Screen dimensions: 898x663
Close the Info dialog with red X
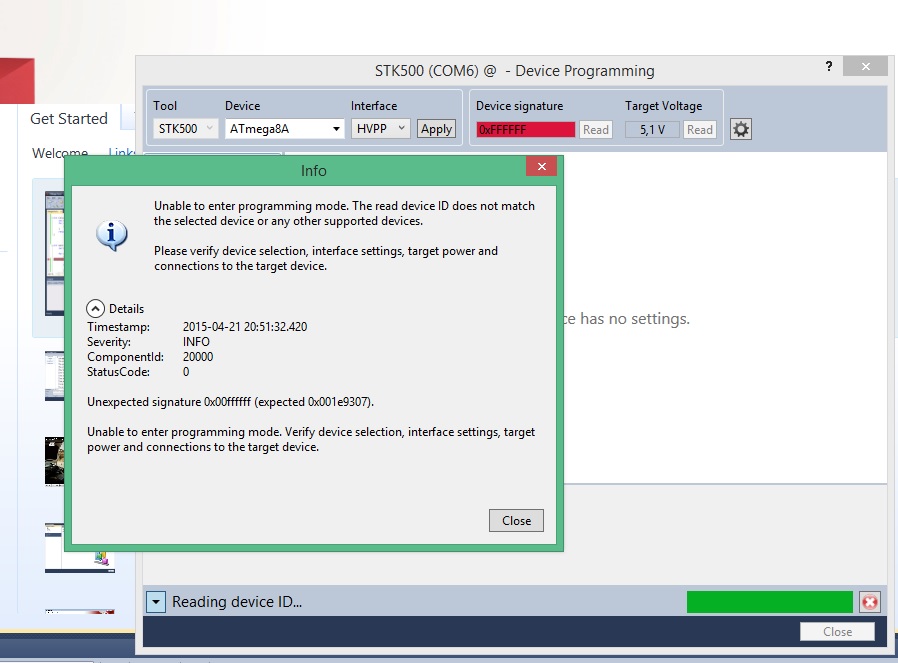coord(541,167)
